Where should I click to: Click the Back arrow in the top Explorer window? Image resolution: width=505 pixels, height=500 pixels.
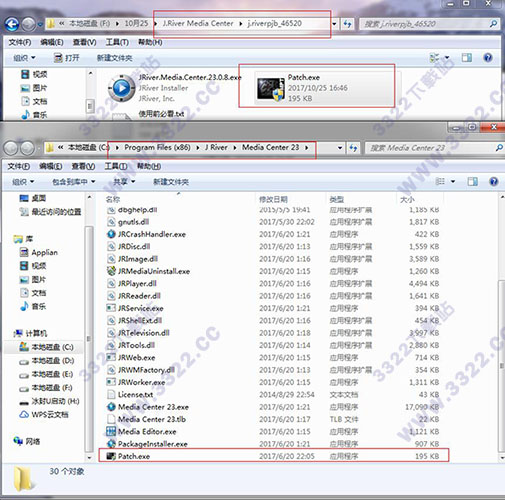click(12, 24)
